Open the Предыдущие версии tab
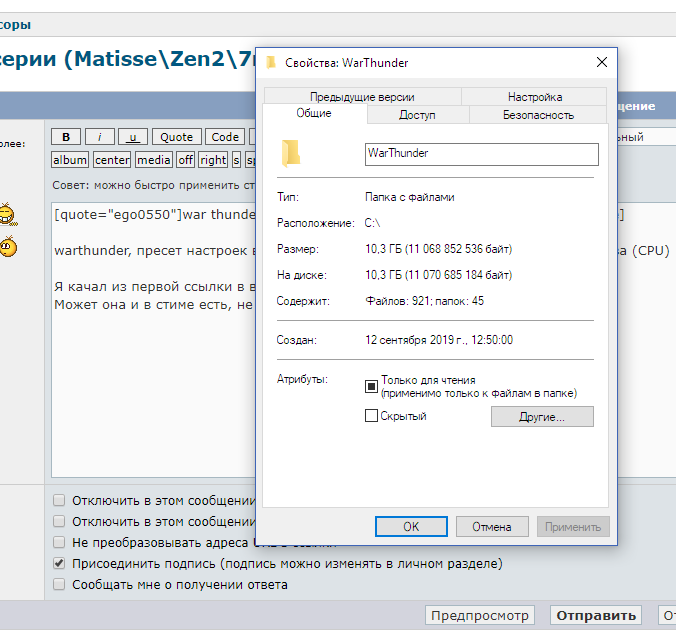This screenshot has height=630, width=676. (x=362, y=97)
